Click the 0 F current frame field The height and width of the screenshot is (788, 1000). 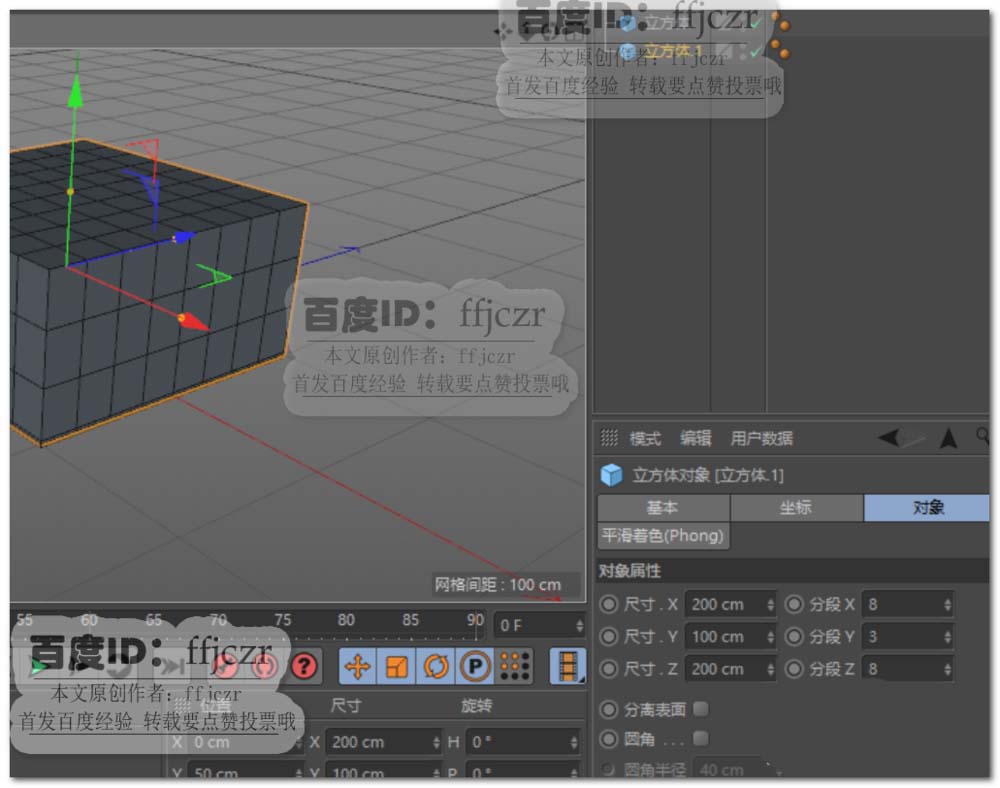coord(540,625)
